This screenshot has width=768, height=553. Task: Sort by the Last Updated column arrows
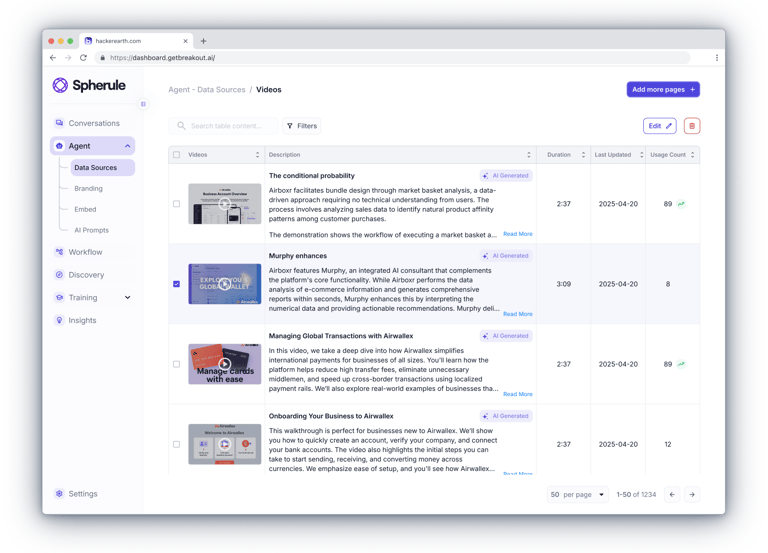tap(642, 155)
